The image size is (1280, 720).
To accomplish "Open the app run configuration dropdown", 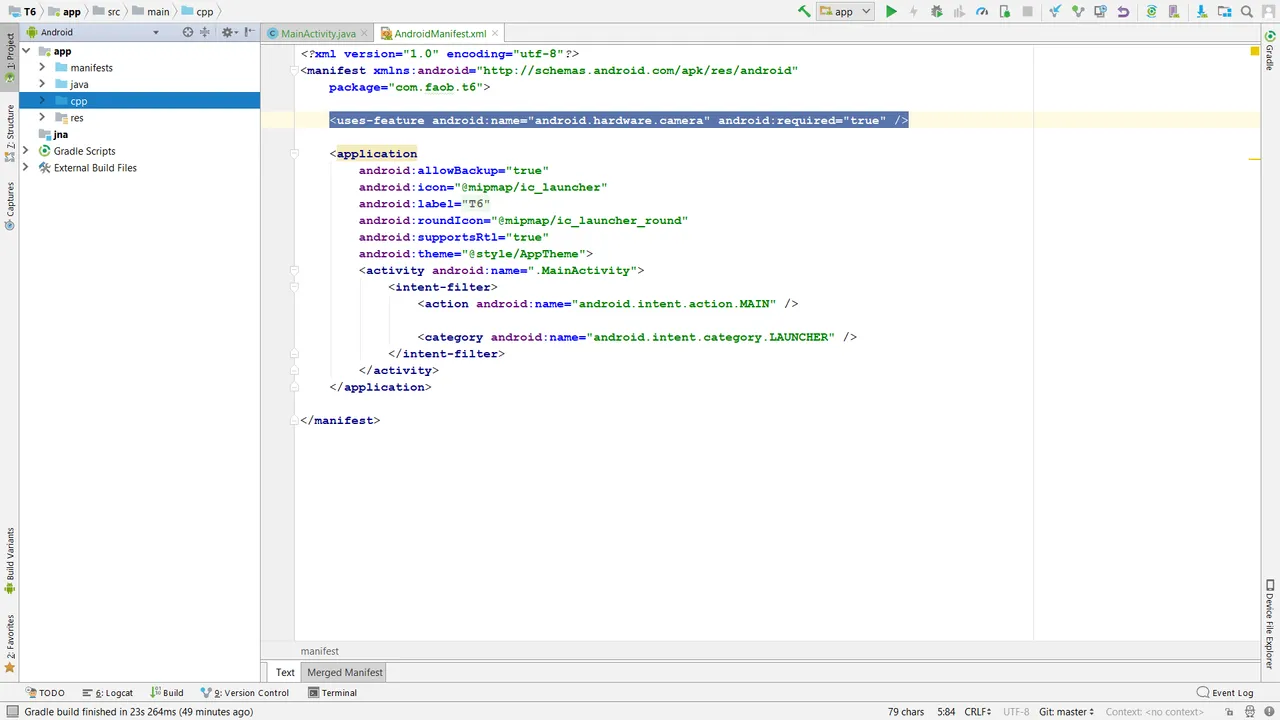I will click(845, 12).
